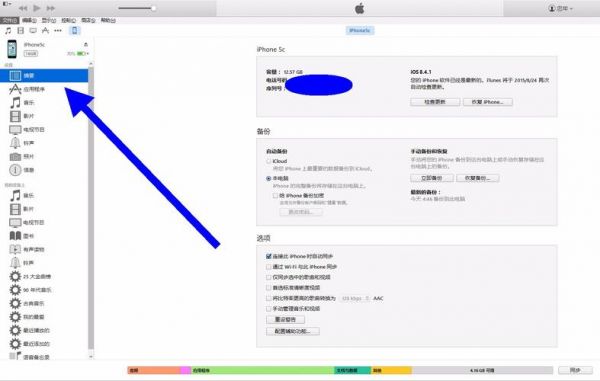Open the Movies library icon in toolbar
The image size is (600, 381).
pos(21,31)
